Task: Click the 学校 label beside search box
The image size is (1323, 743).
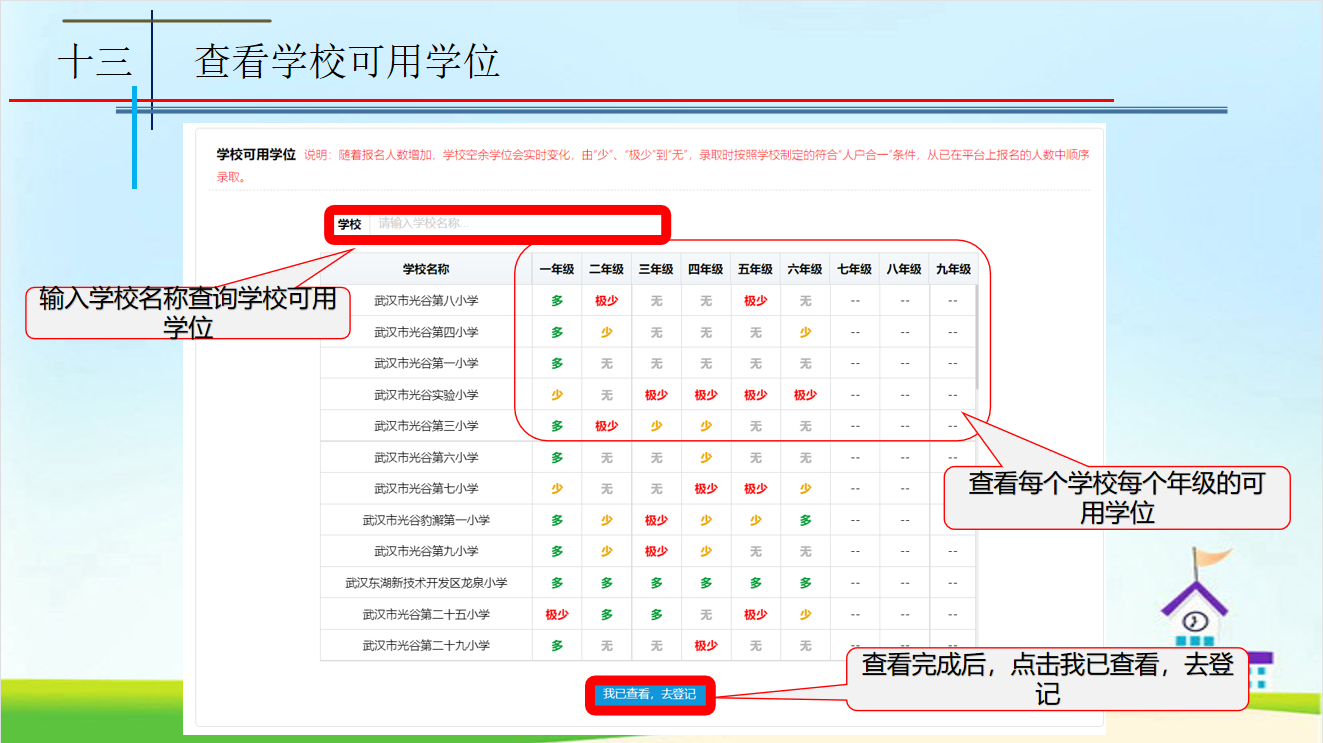Action: [x=349, y=225]
